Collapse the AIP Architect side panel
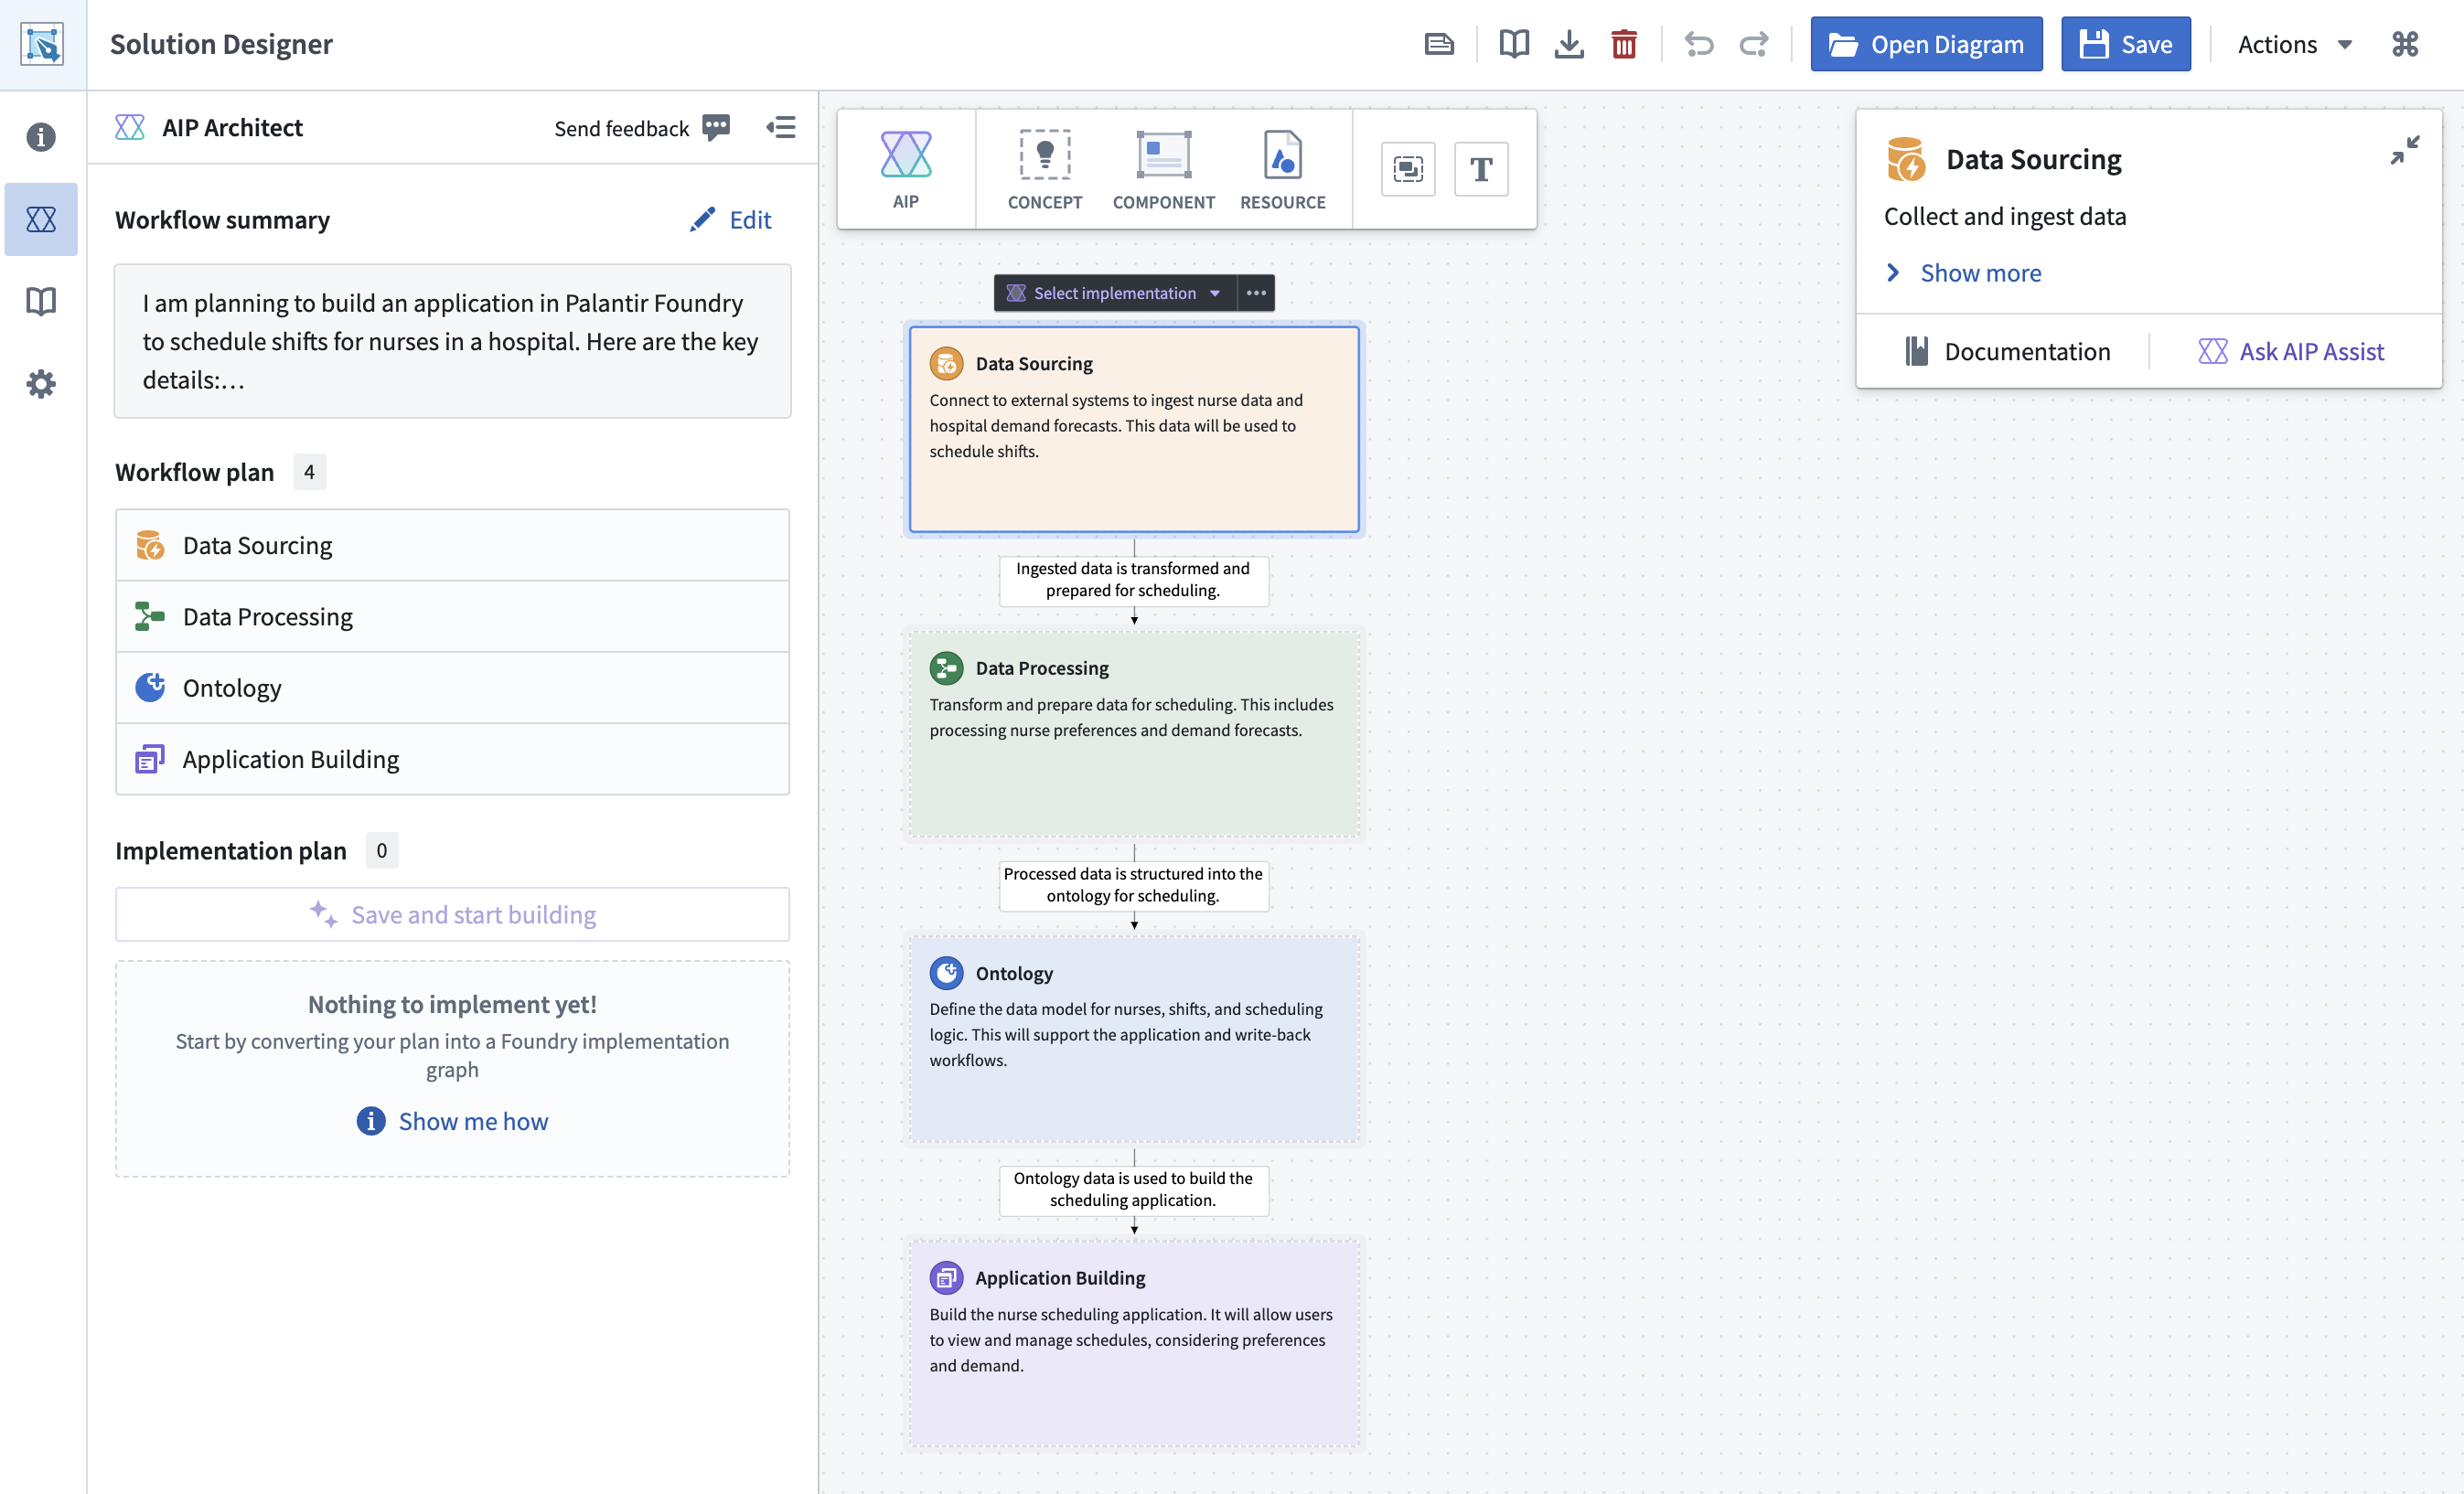 coord(781,128)
